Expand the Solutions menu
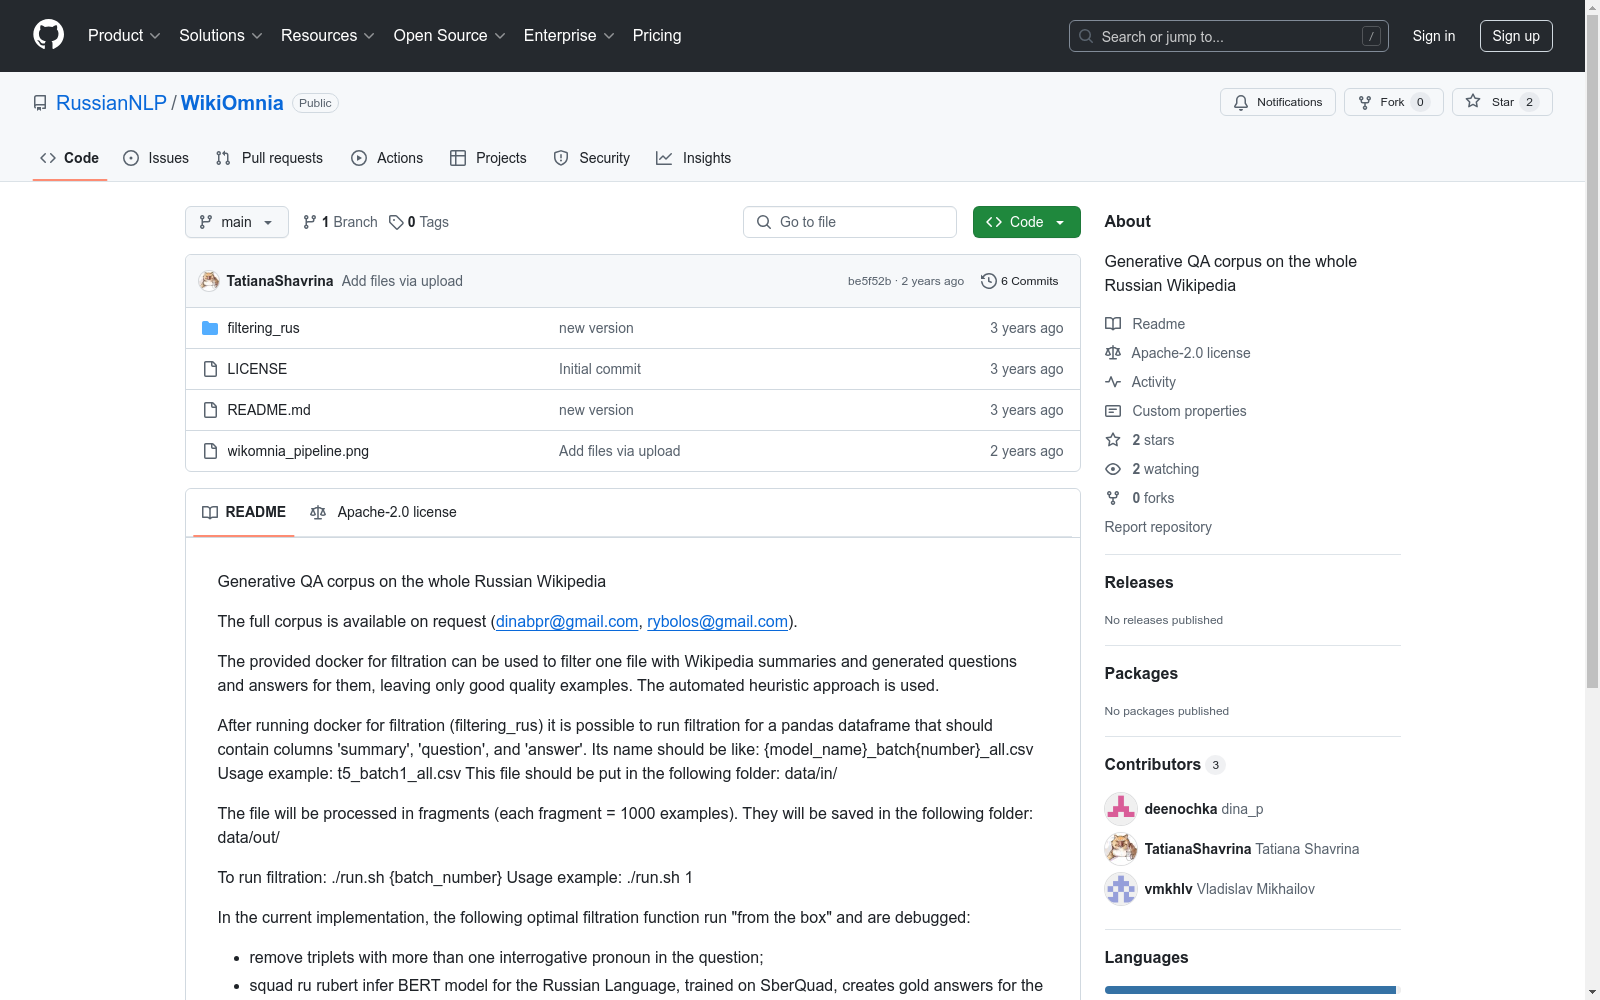 coord(221,35)
